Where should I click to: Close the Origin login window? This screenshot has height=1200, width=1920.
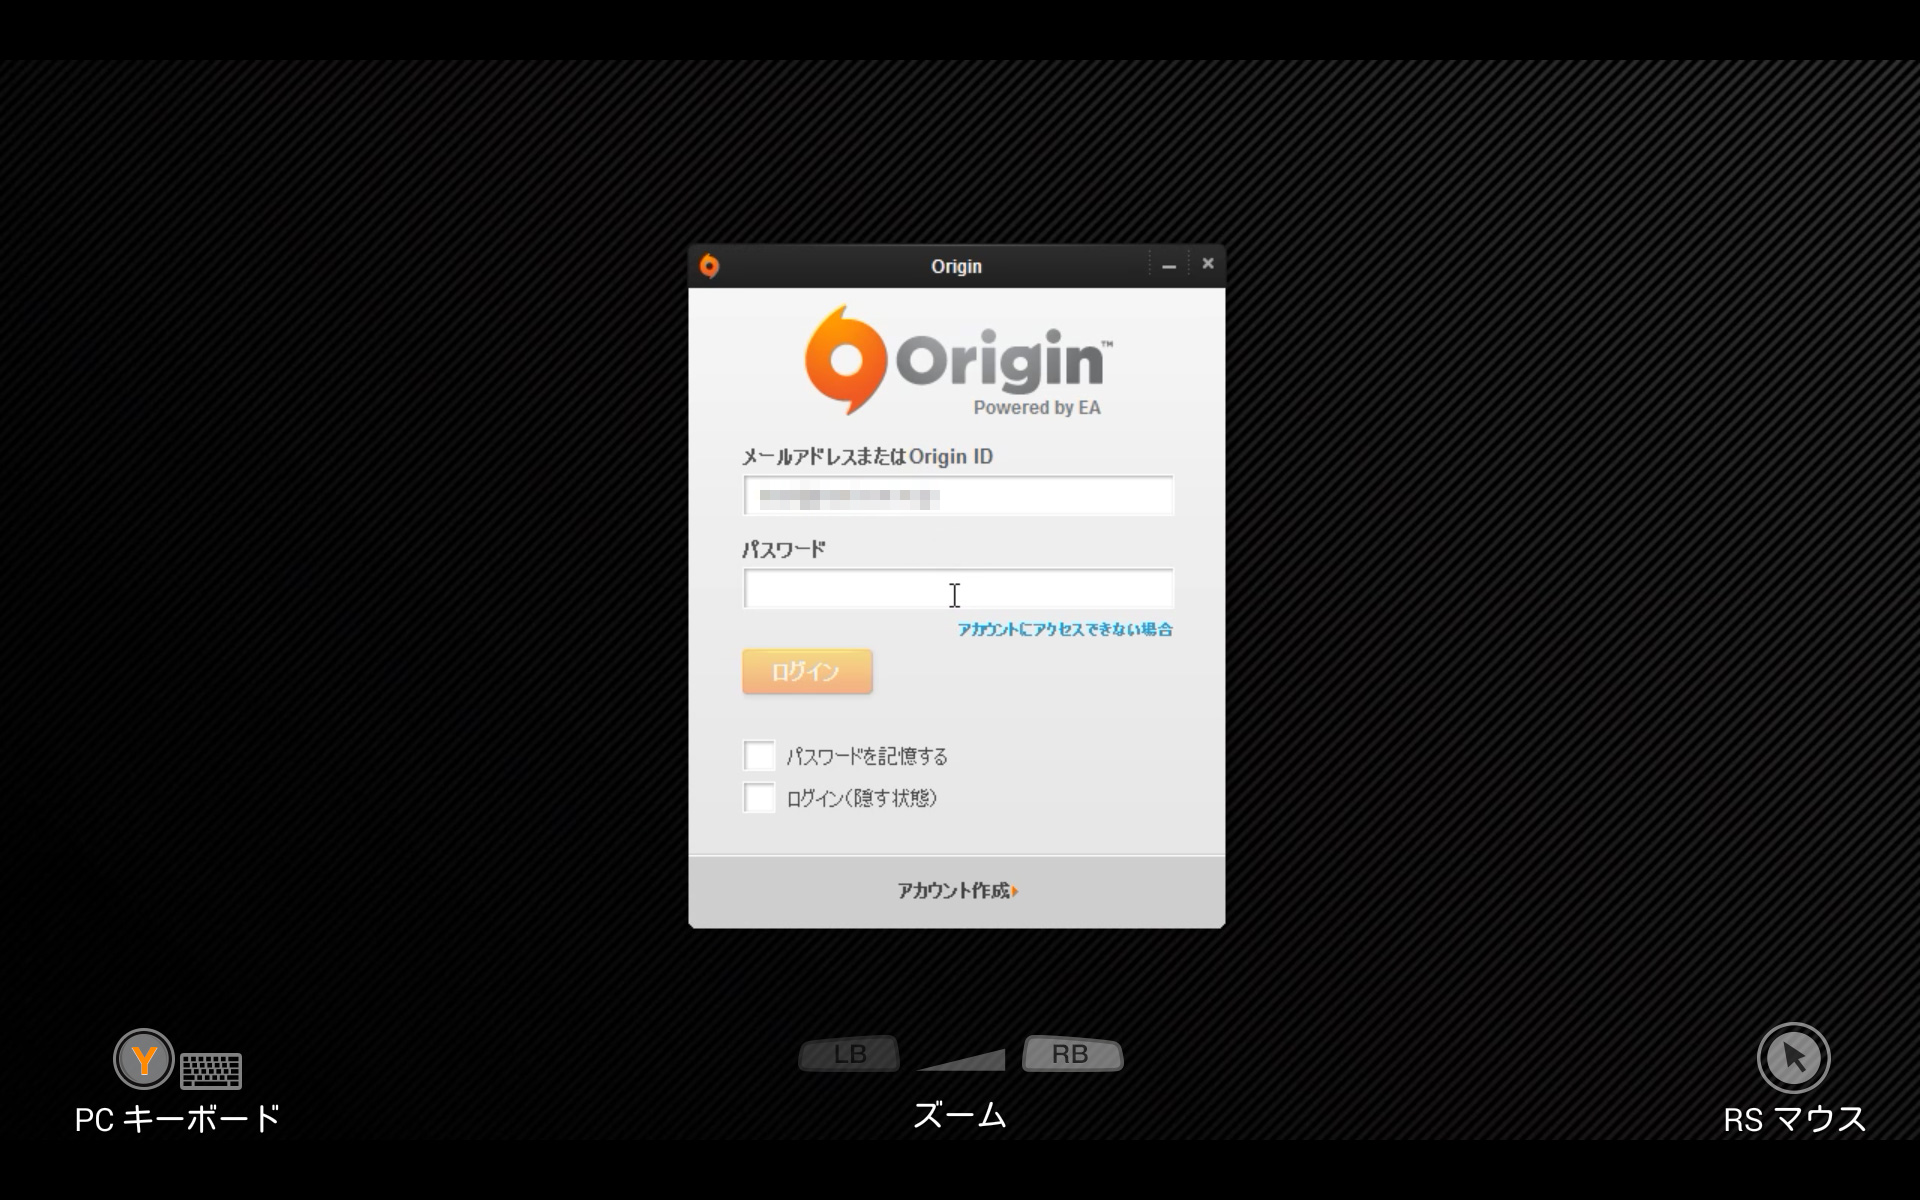pyautogui.click(x=1207, y=264)
